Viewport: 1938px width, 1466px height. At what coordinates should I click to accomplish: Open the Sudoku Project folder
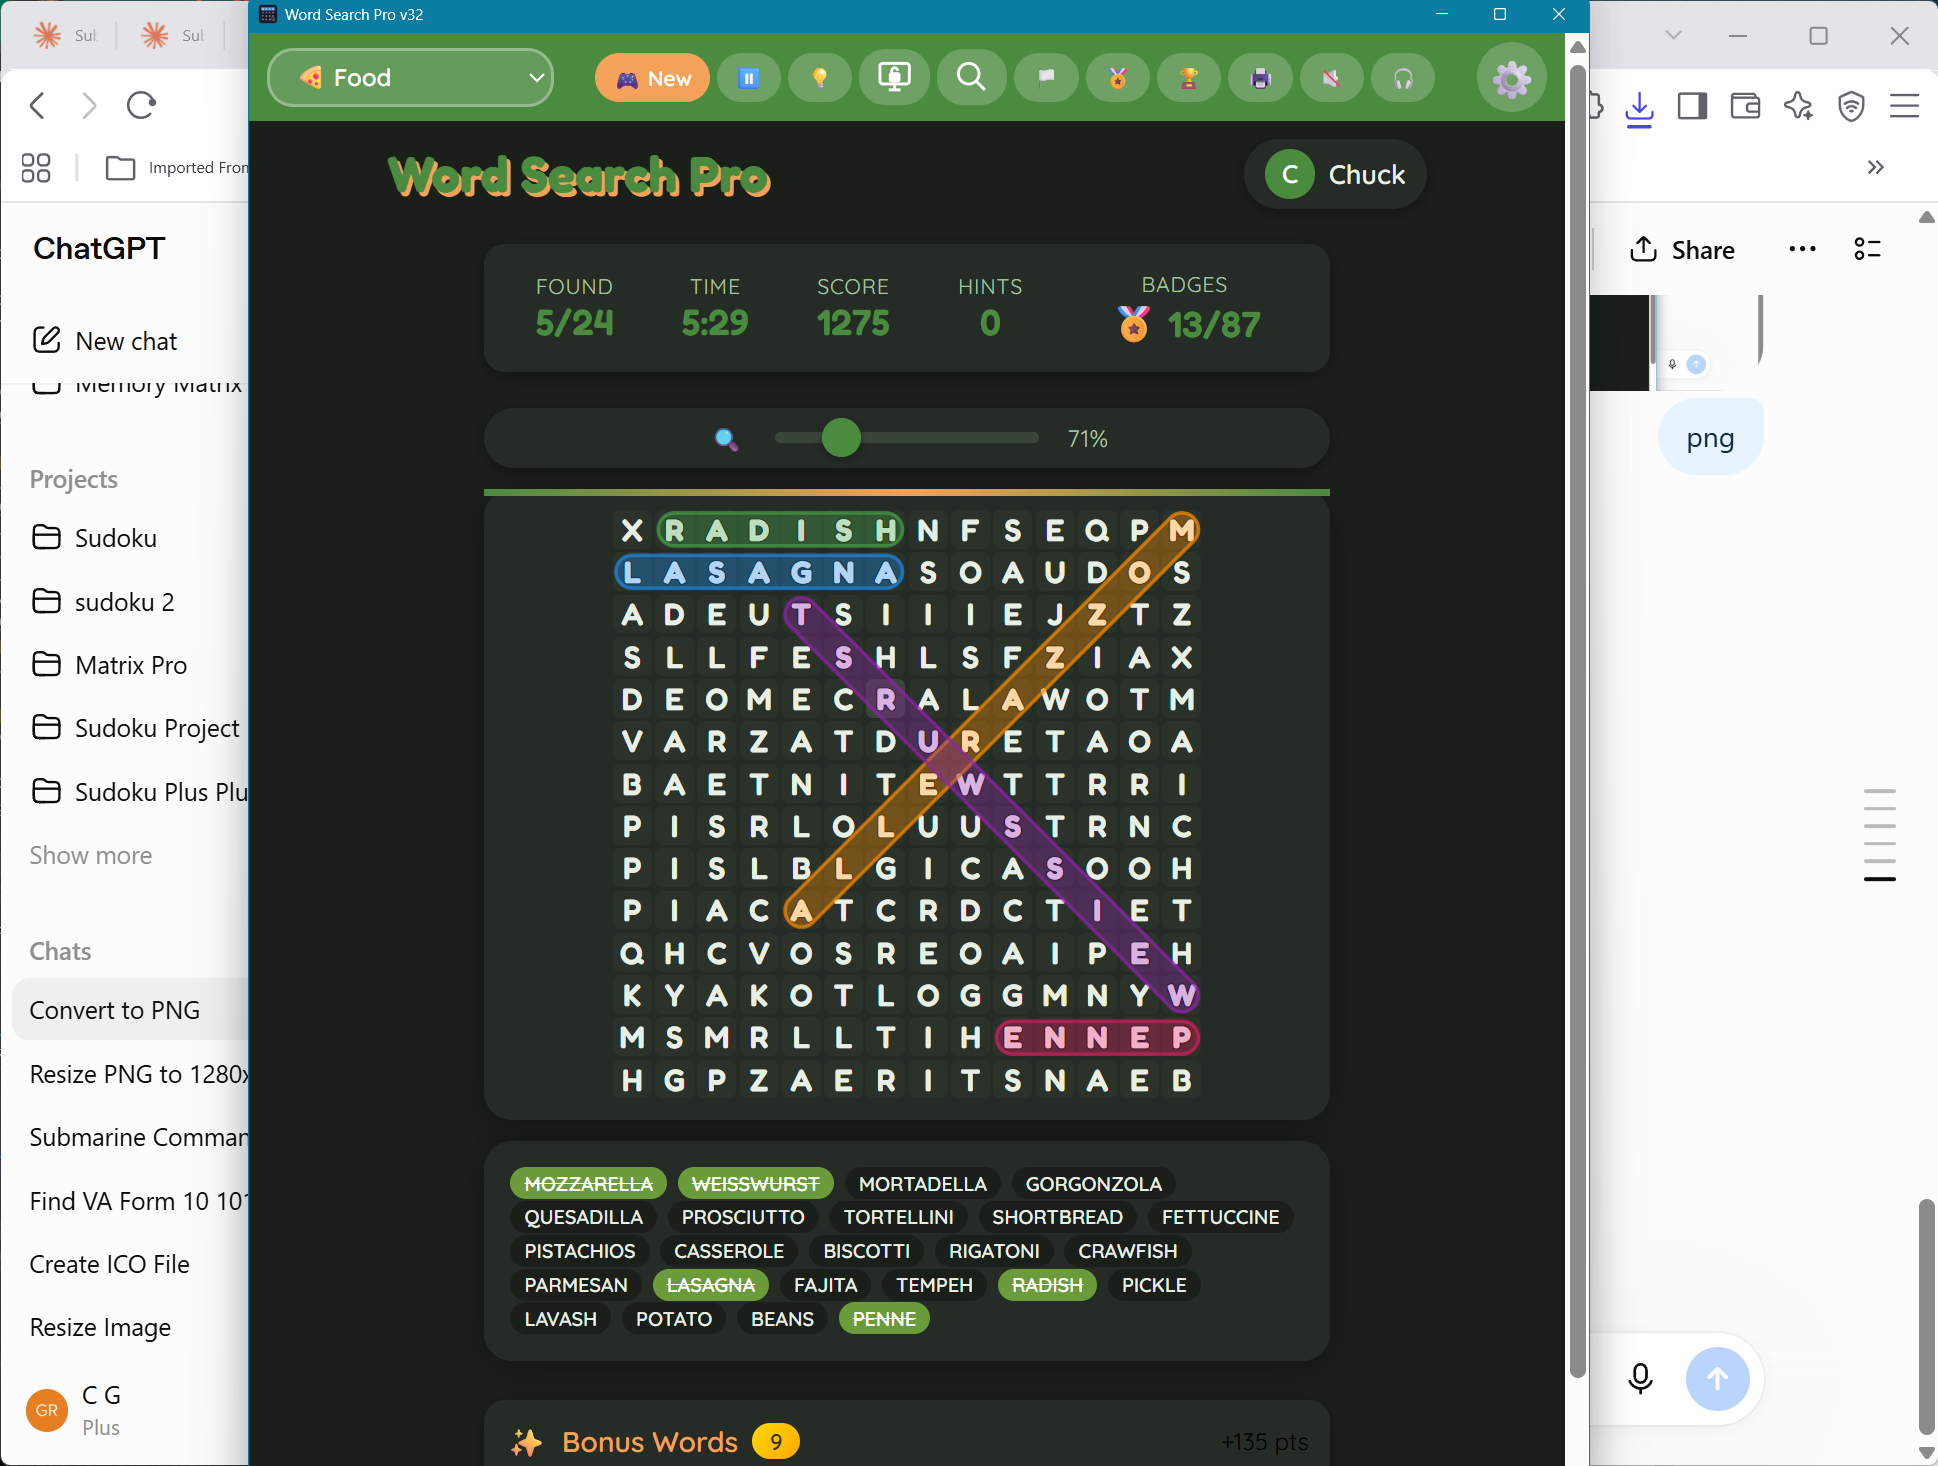click(x=136, y=728)
